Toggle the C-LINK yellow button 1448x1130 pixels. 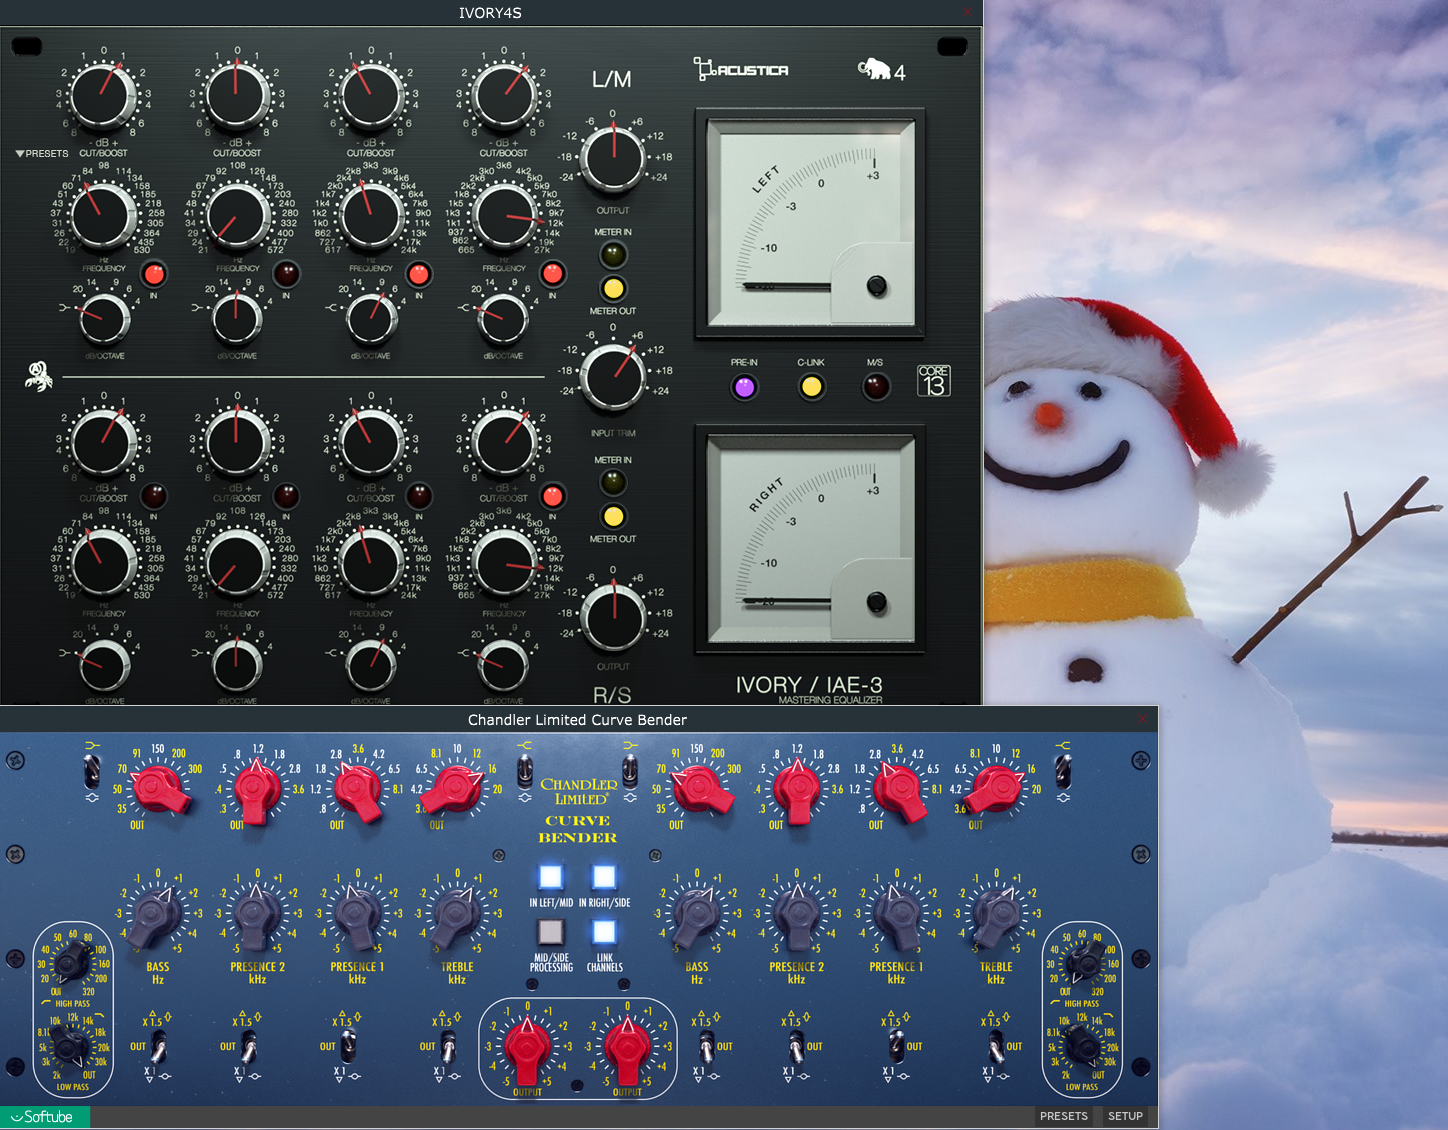[811, 387]
